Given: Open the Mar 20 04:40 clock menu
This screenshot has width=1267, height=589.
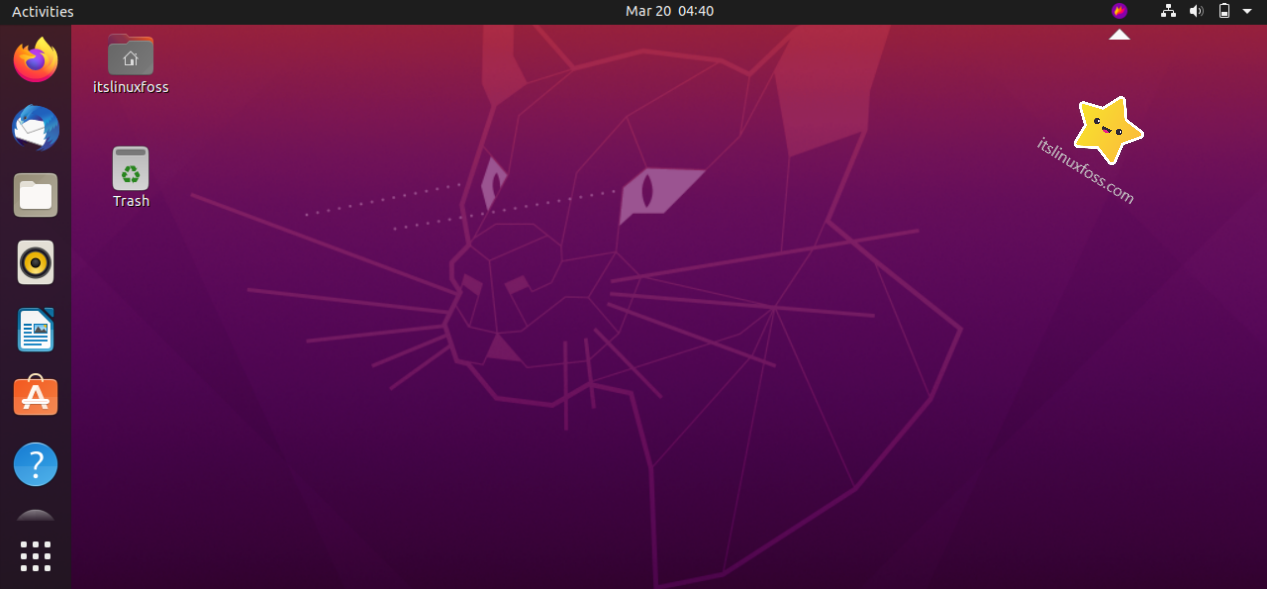Looking at the screenshot, I should click(x=670, y=11).
